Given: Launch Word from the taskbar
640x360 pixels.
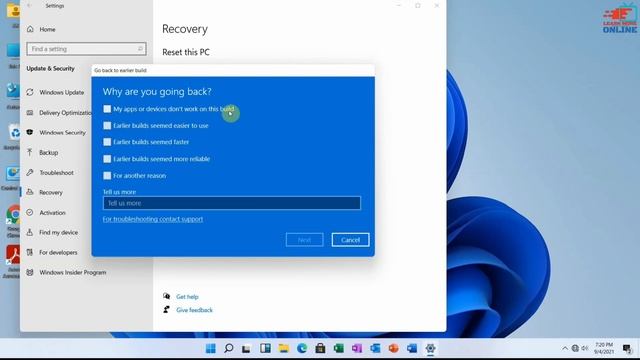Looking at the screenshot, I should tap(412, 348).
